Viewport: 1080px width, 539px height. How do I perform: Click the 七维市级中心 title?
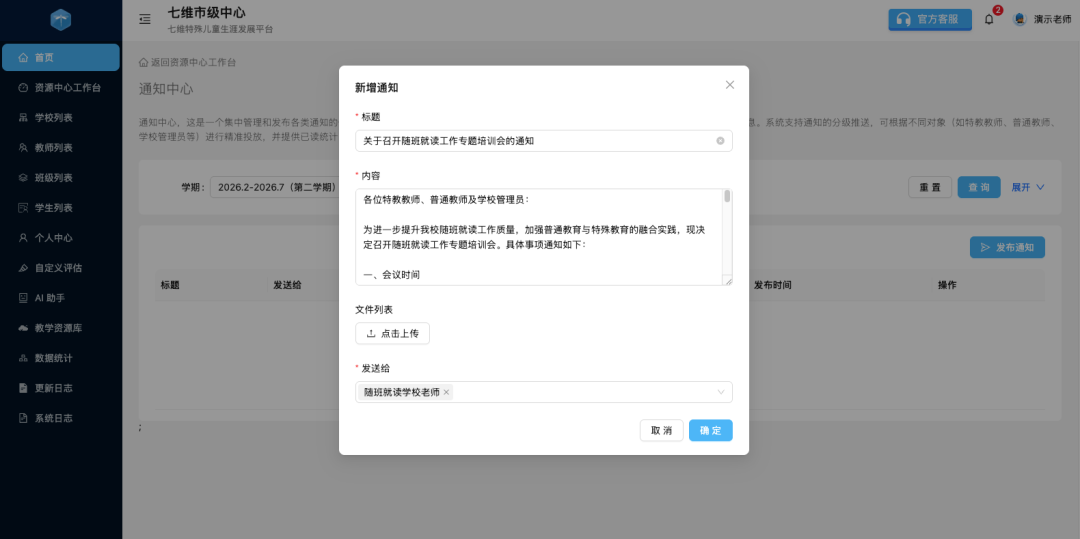[x=207, y=12]
